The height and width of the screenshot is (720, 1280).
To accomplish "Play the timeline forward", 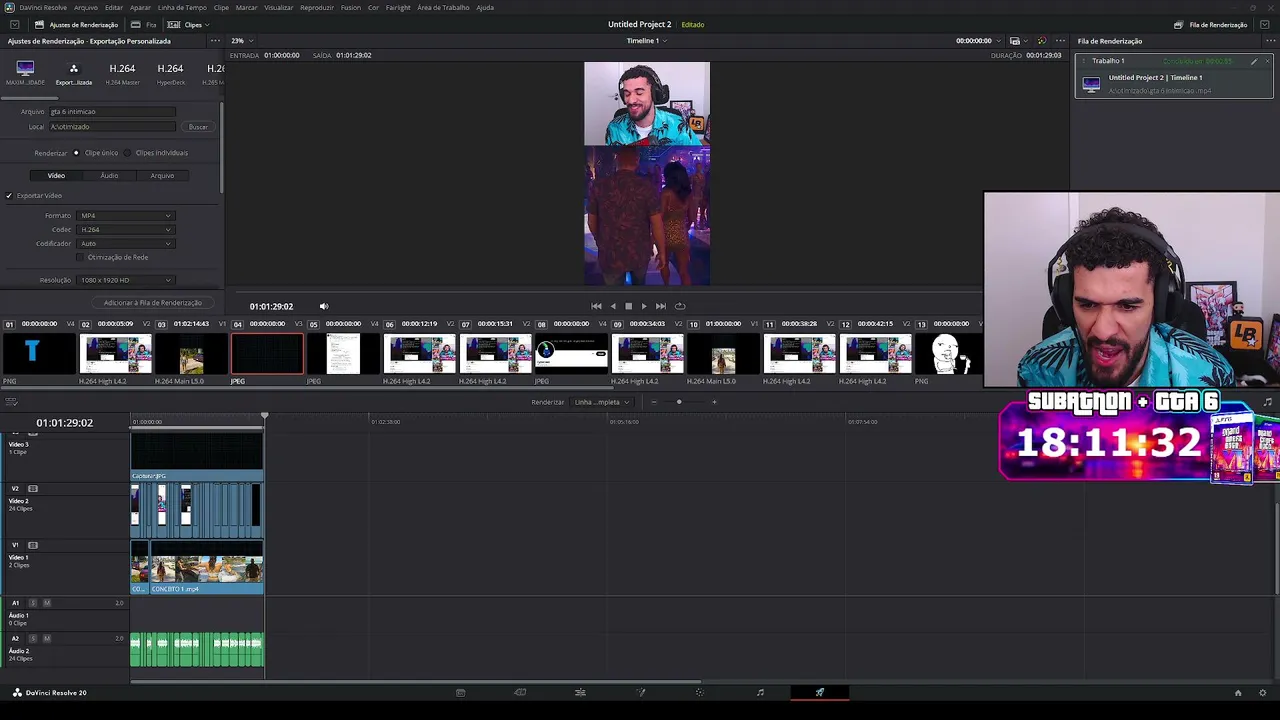I will [643, 306].
